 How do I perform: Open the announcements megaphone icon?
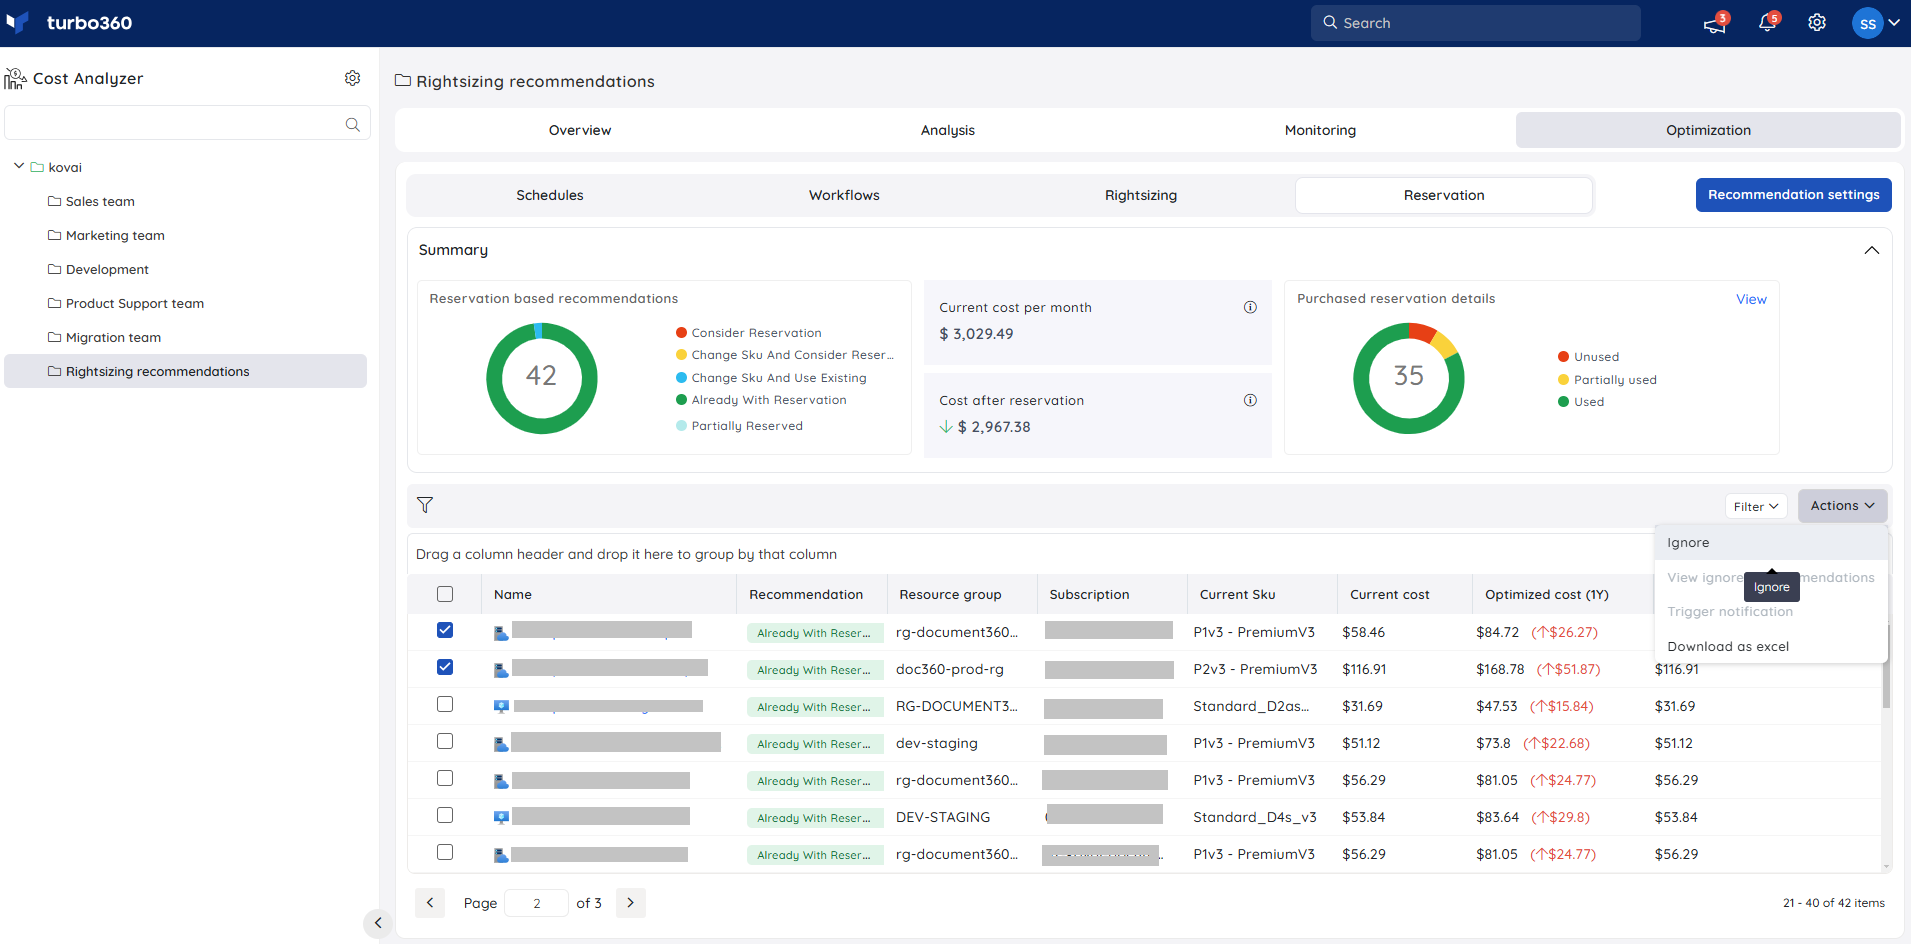(x=1715, y=23)
